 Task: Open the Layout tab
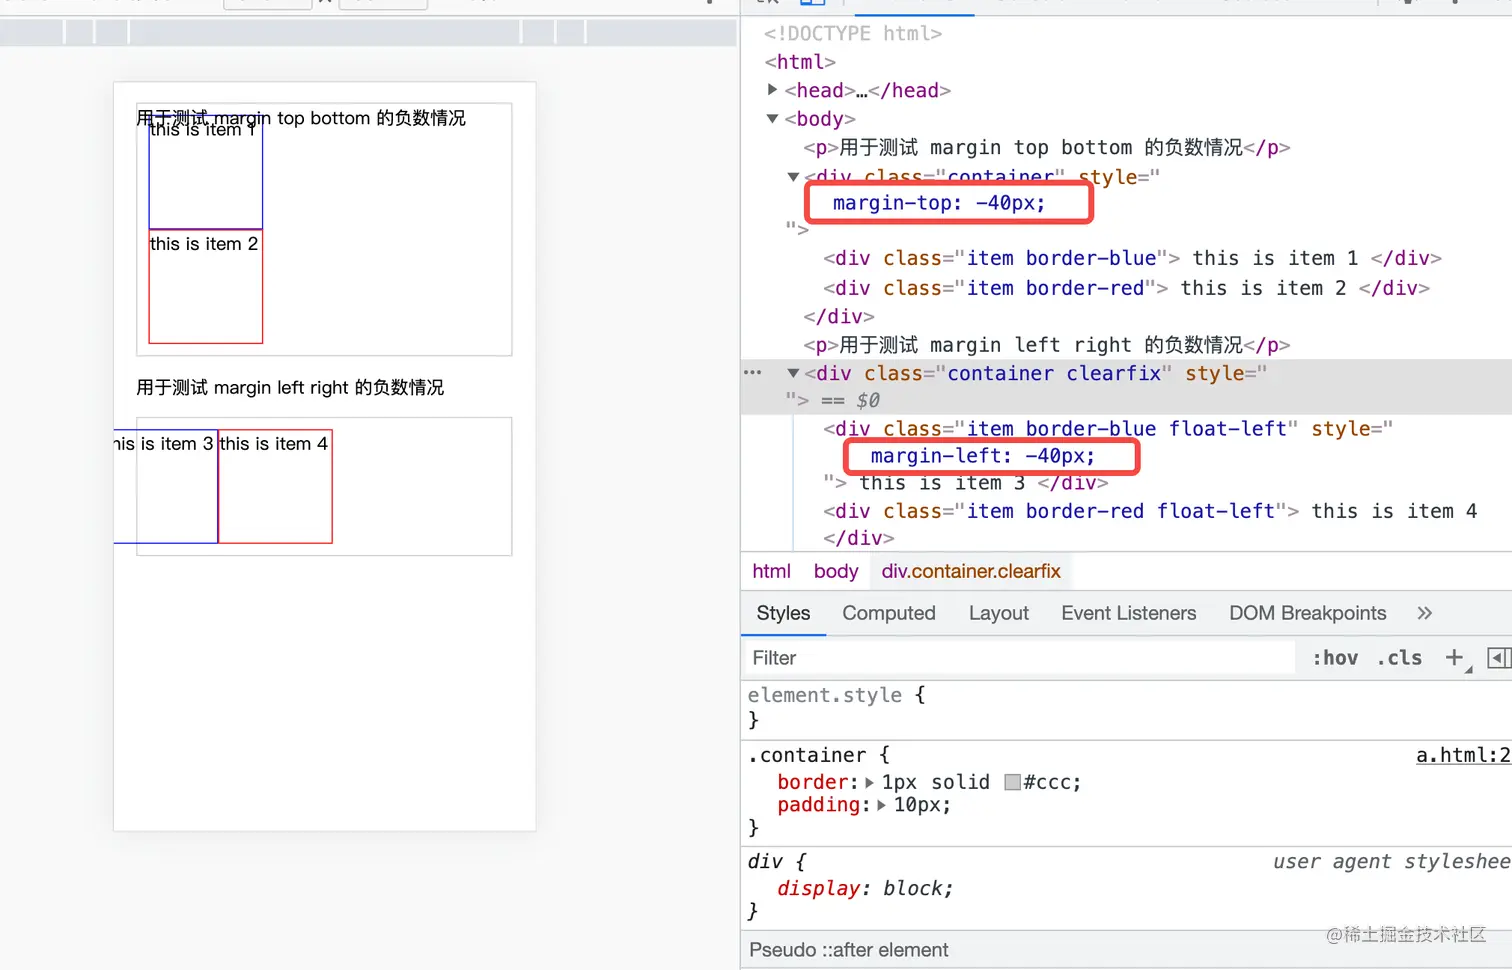tap(998, 613)
